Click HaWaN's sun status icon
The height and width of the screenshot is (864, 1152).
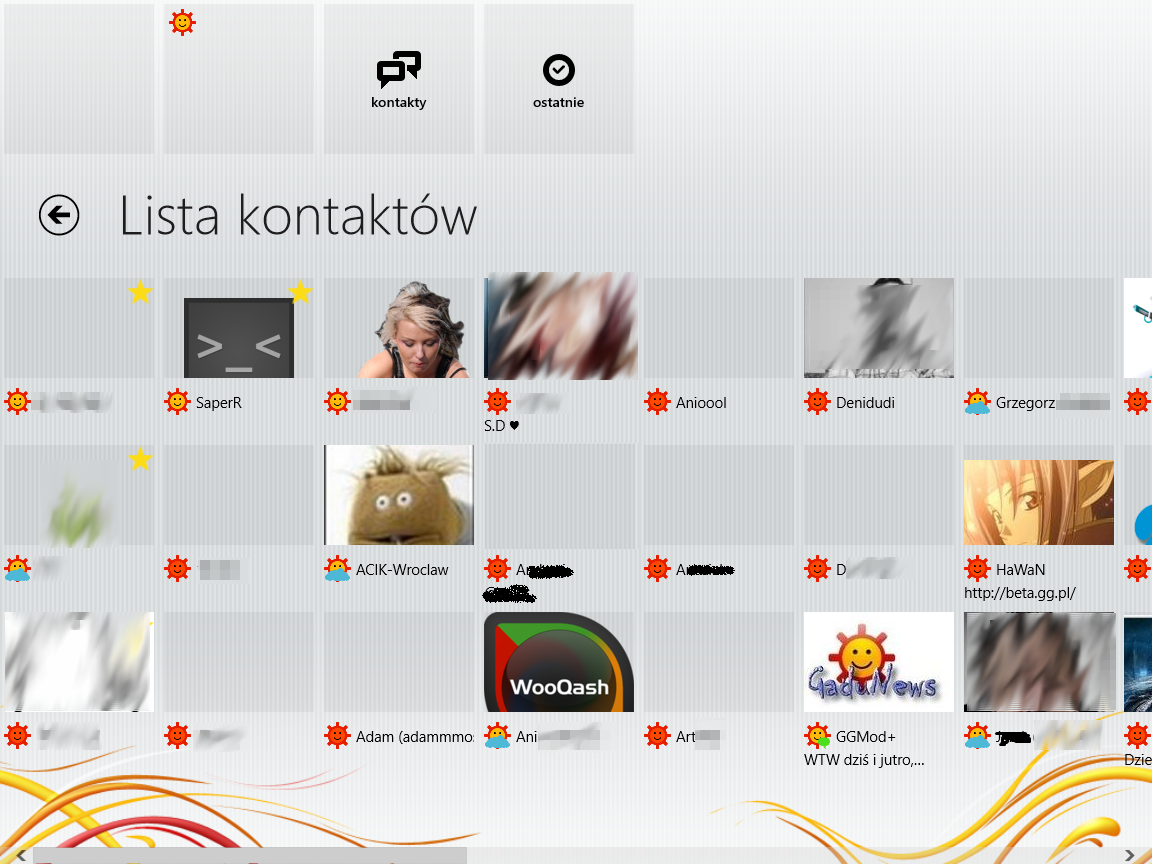point(977,569)
